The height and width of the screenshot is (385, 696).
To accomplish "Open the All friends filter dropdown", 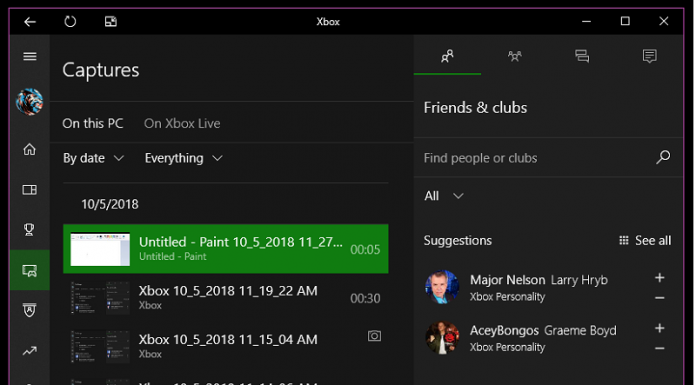I will coord(443,196).
